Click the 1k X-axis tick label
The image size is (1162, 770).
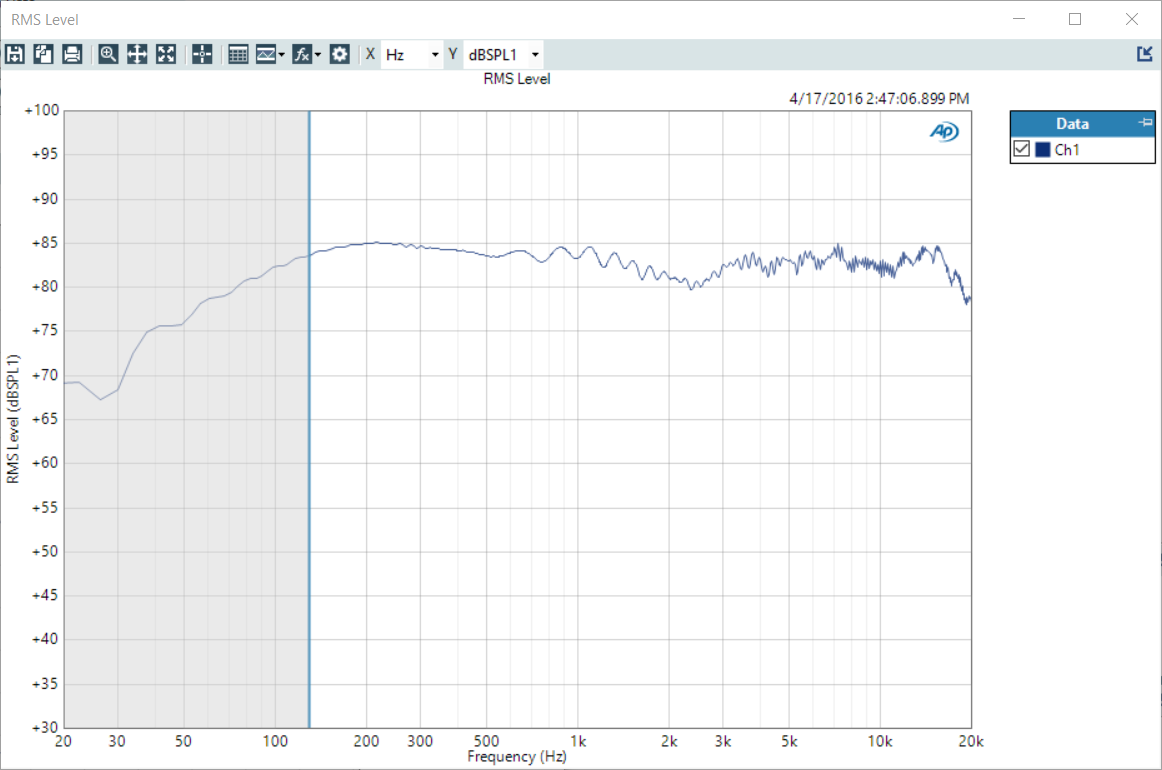tap(578, 741)
